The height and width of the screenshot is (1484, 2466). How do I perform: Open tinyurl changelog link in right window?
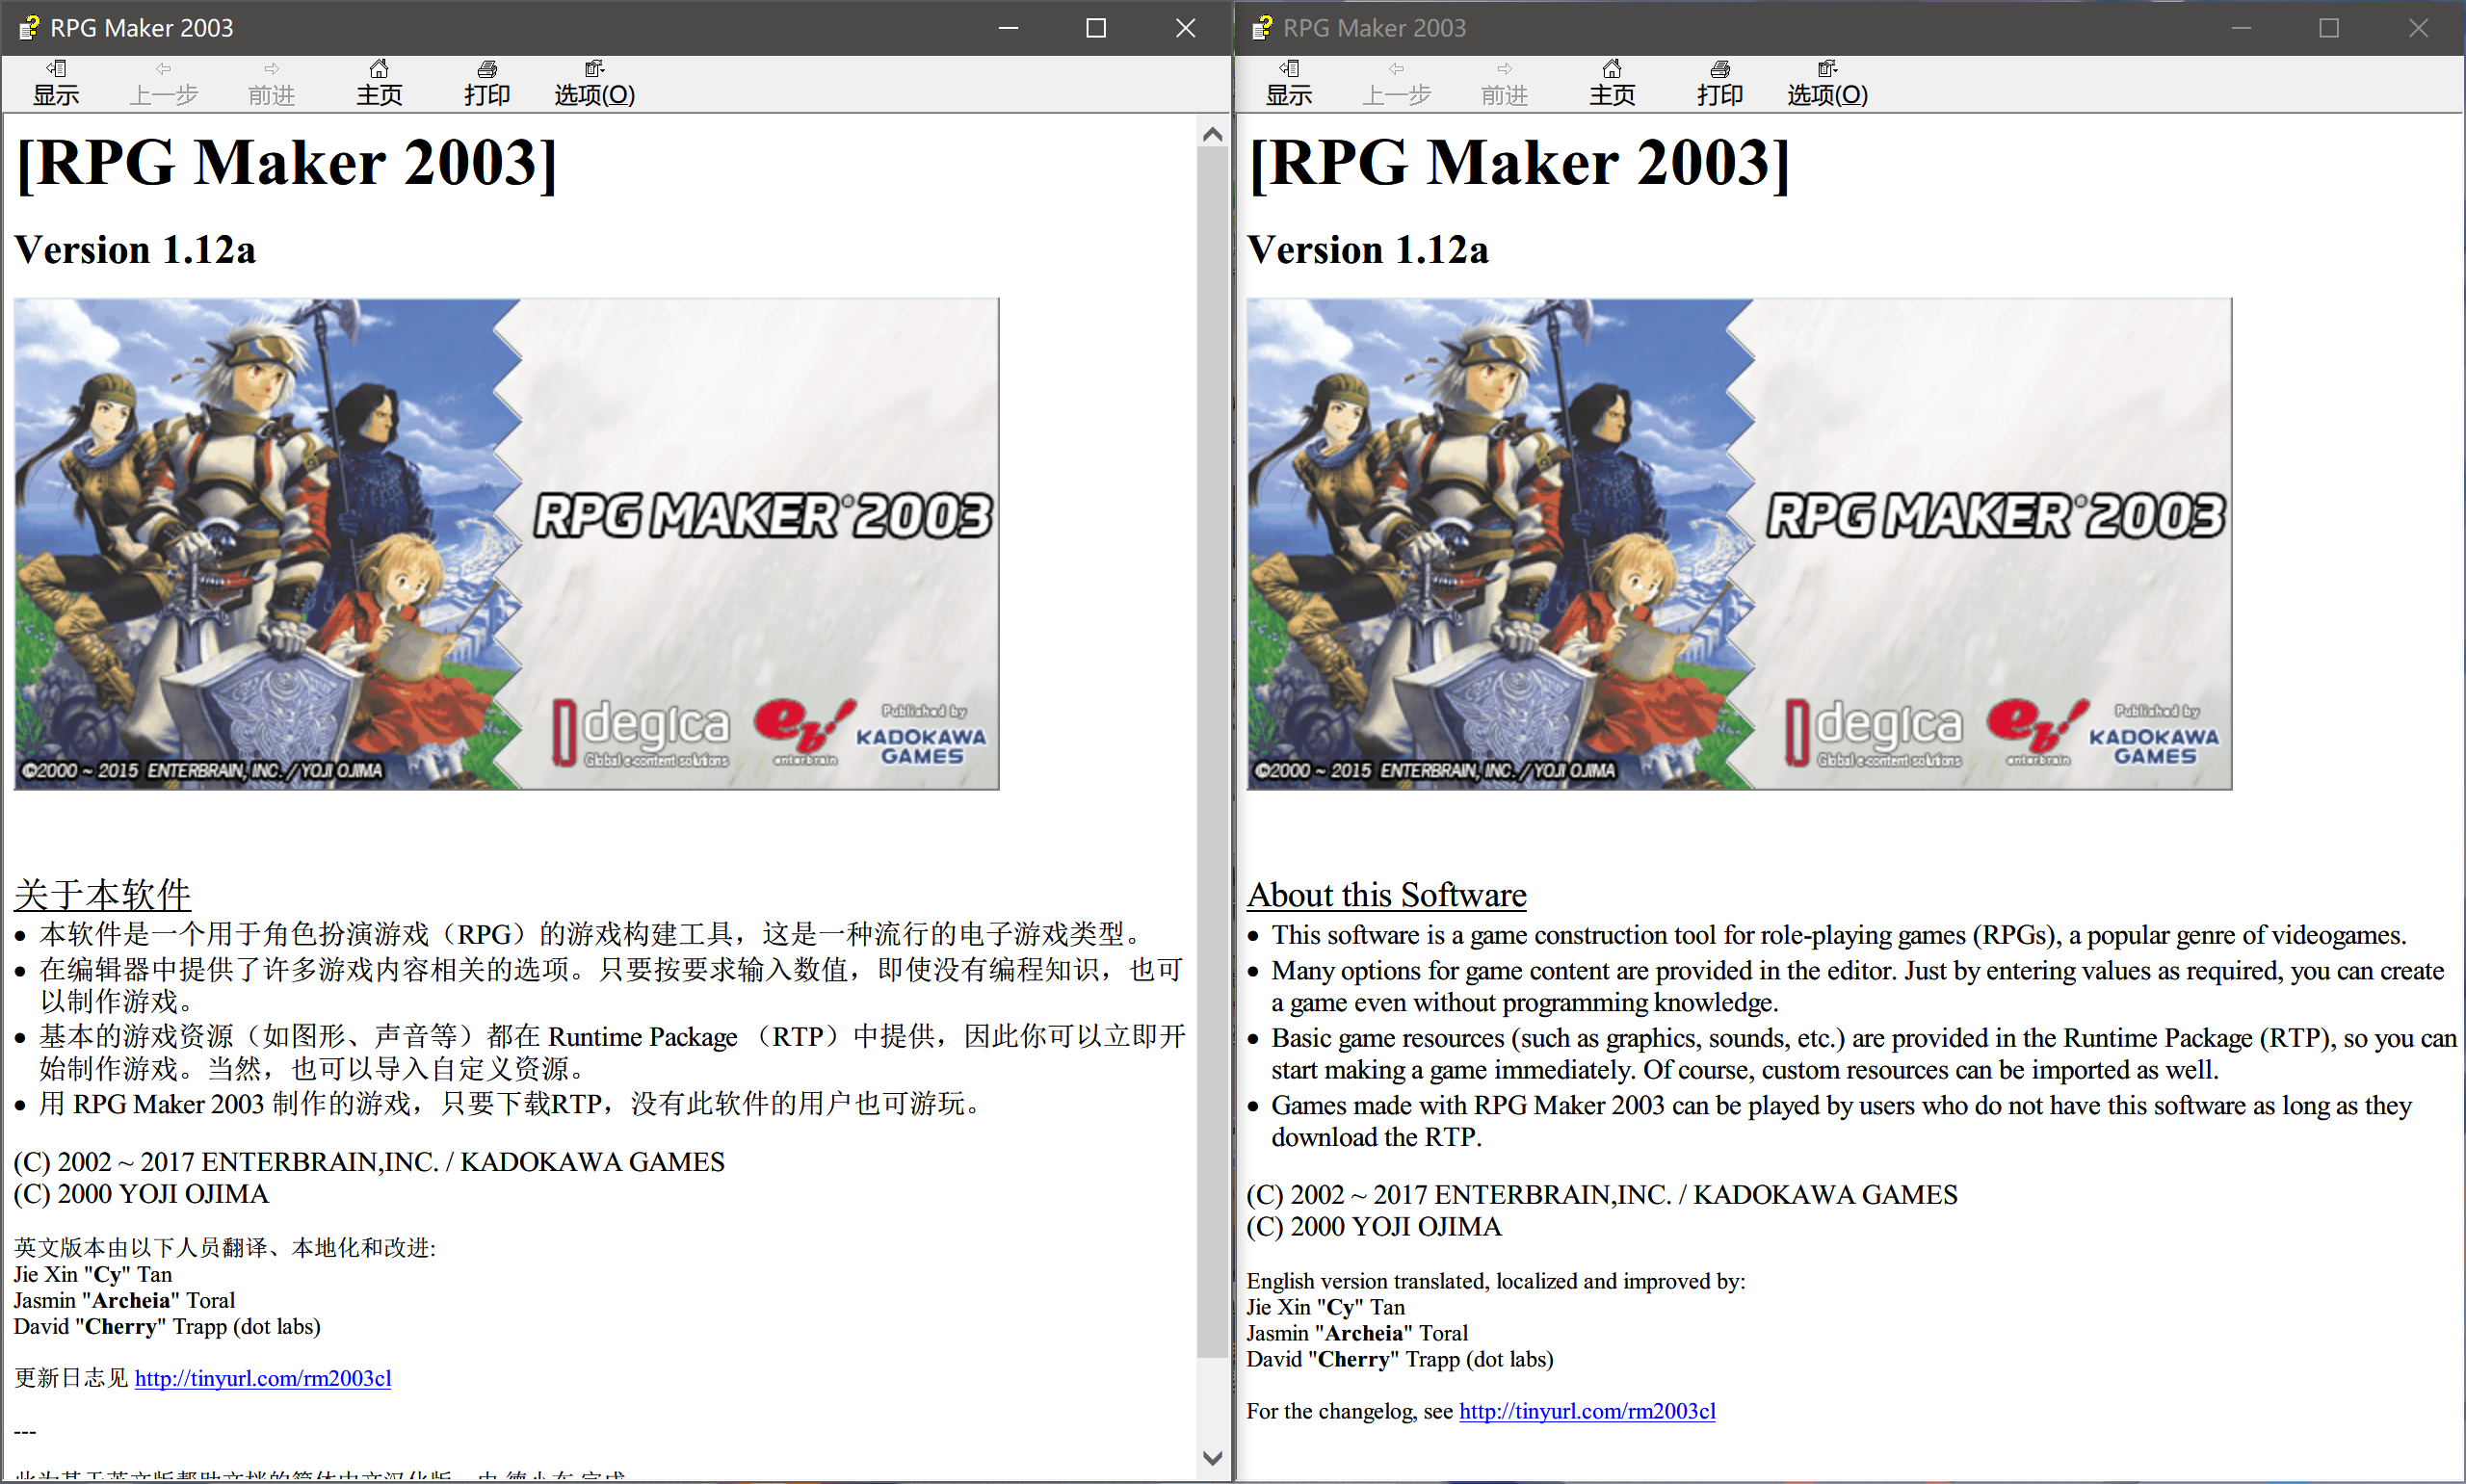click(1587, 1411)
